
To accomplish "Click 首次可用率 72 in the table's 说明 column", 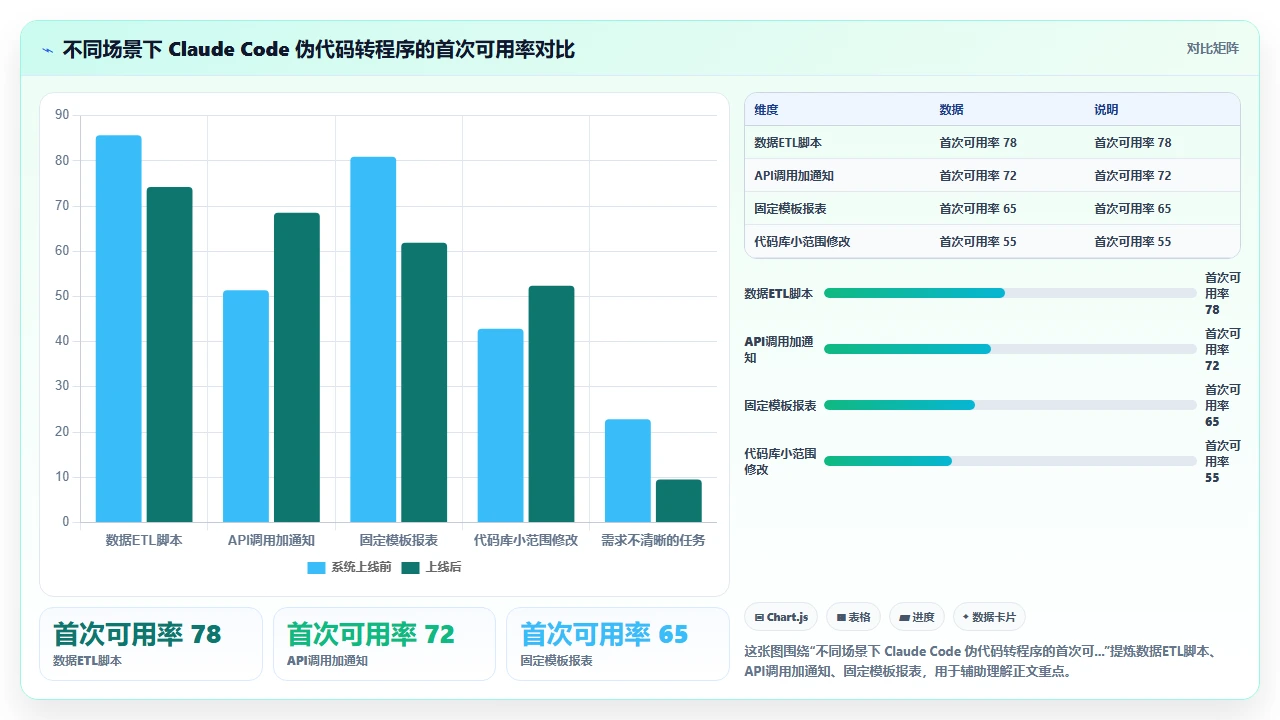I will (1133, 176).
